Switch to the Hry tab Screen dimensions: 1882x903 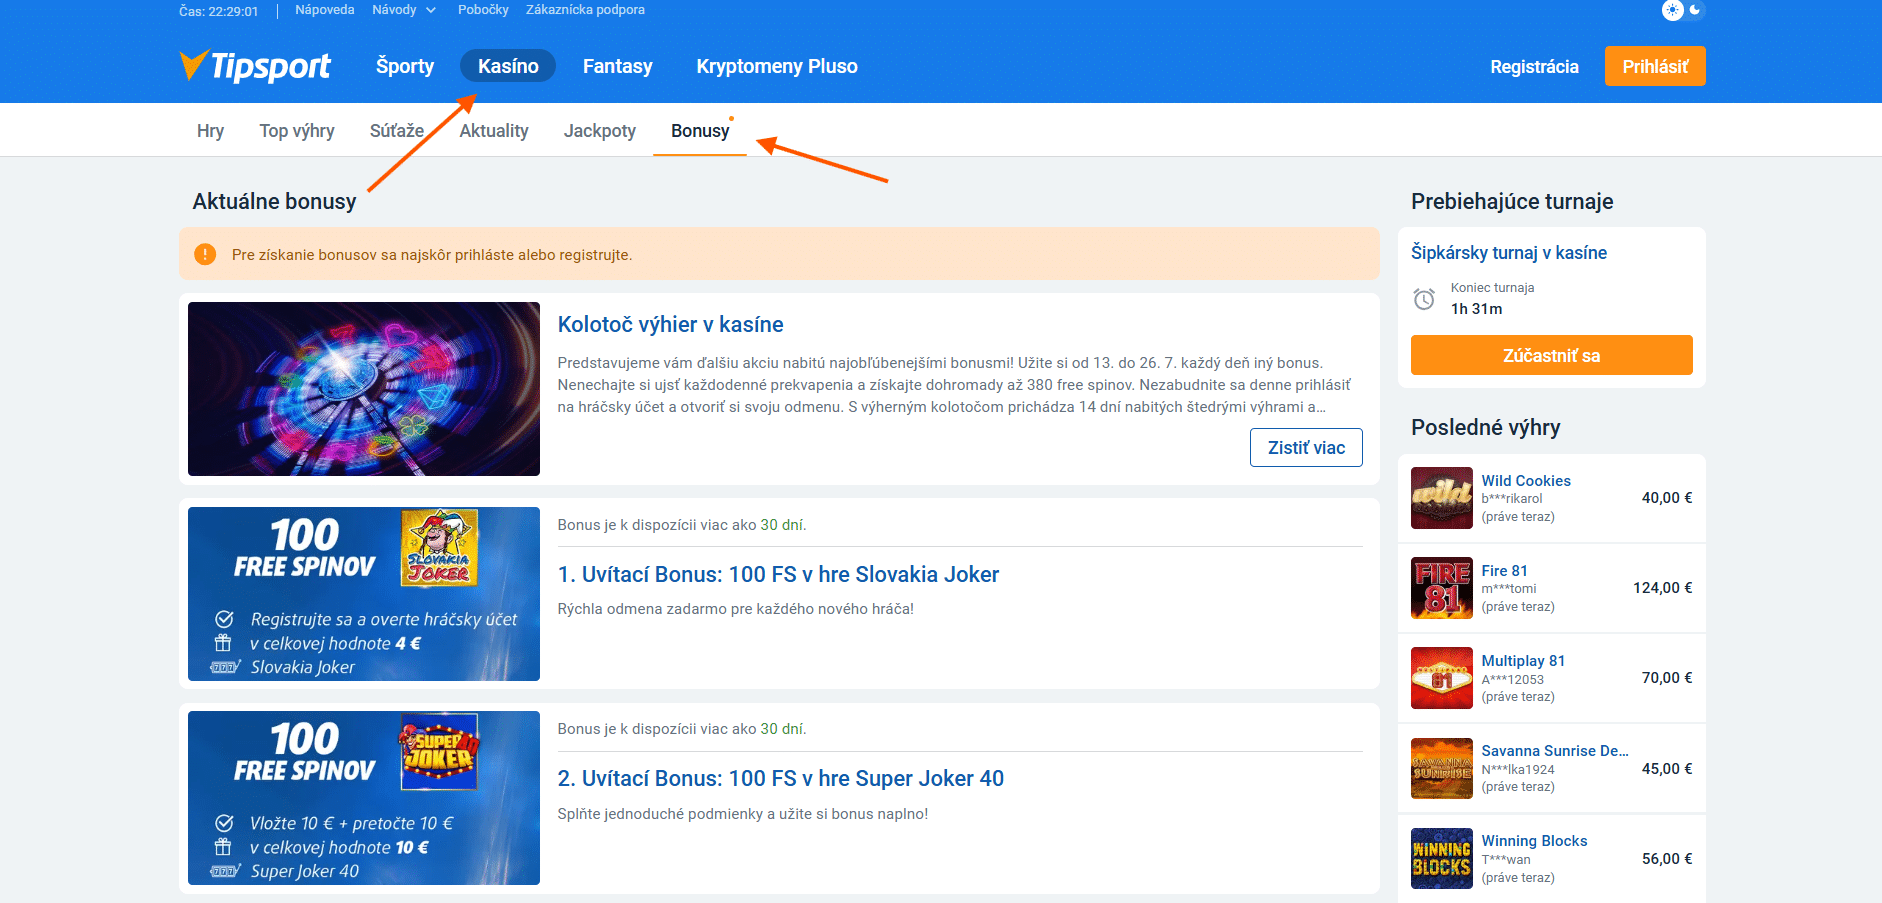(x=210, y=131)
